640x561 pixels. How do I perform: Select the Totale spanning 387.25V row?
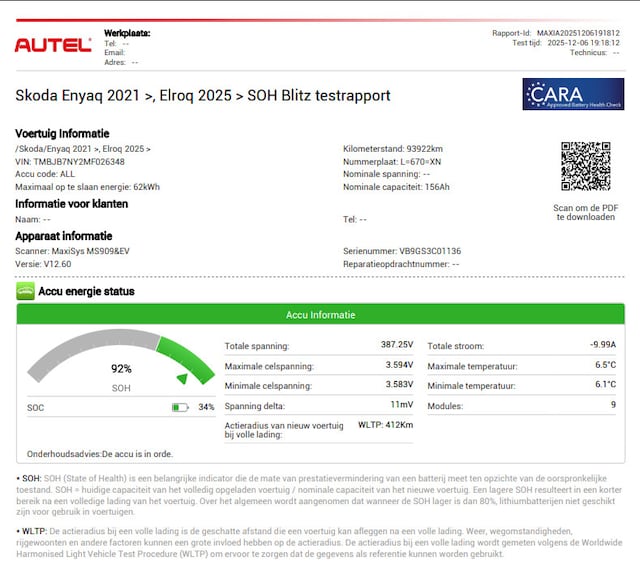point(318,345)
